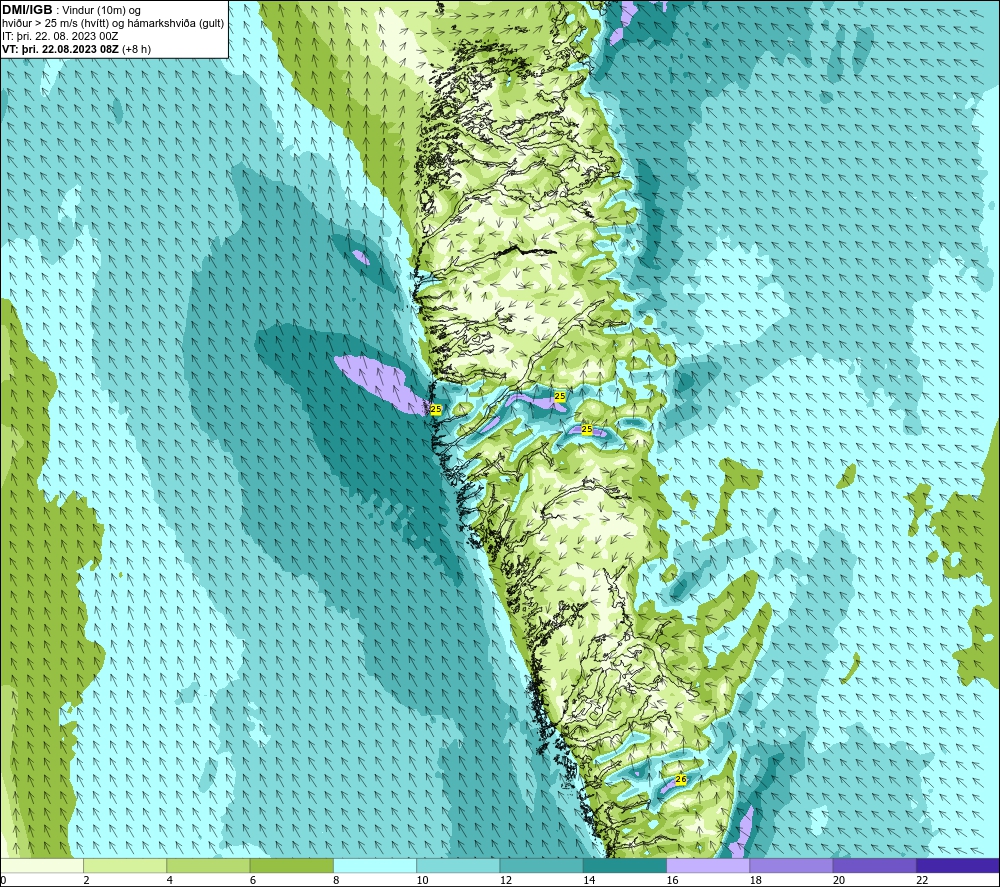Click the 18–20 m/s purple legend swatch
This screenshot has width=1000, height=887.
[791, 865]
